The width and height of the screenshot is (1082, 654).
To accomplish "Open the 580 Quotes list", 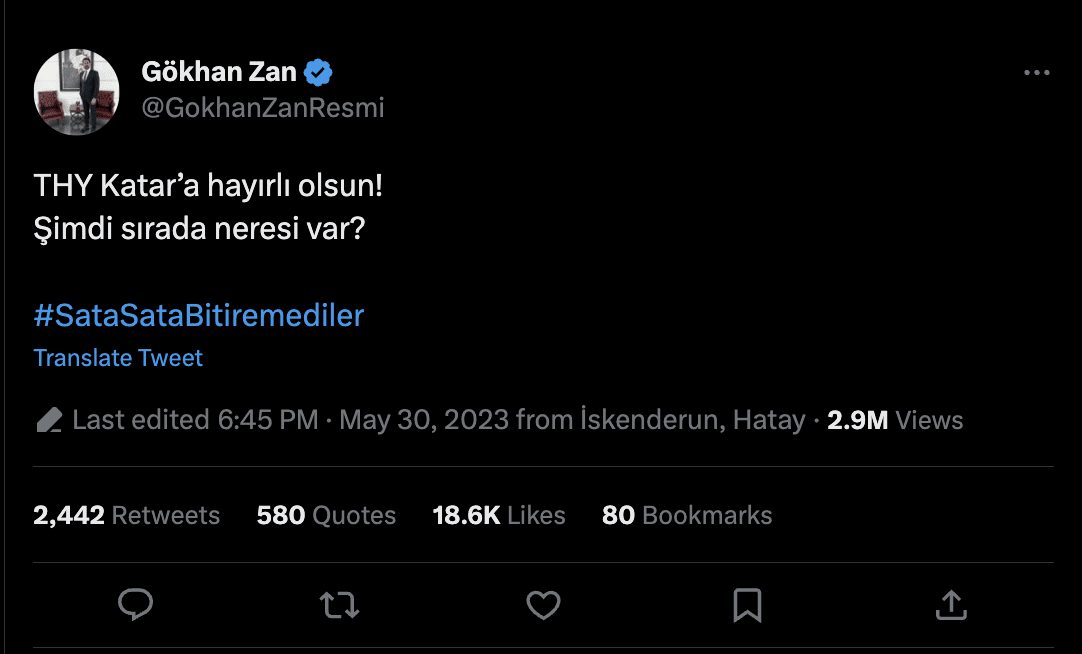I will click(326, 515).
